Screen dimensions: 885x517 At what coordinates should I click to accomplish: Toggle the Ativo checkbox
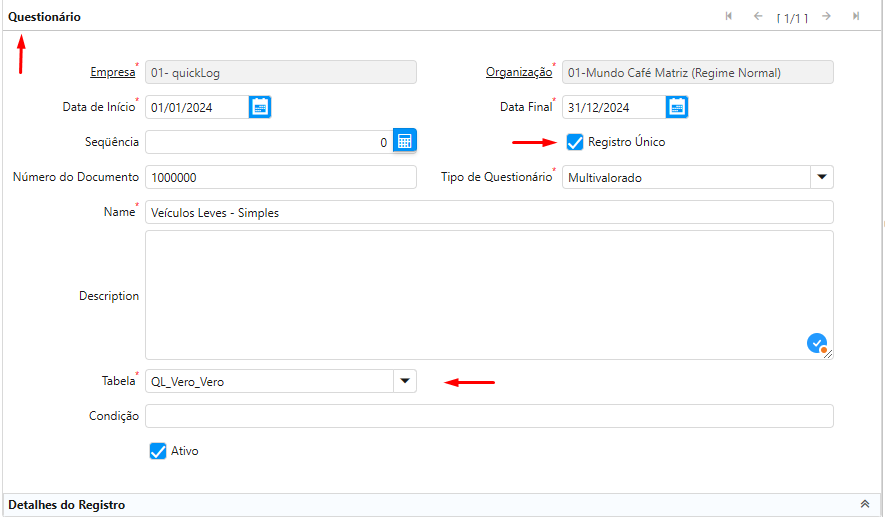pyautogui.click(x=157, y=451)
